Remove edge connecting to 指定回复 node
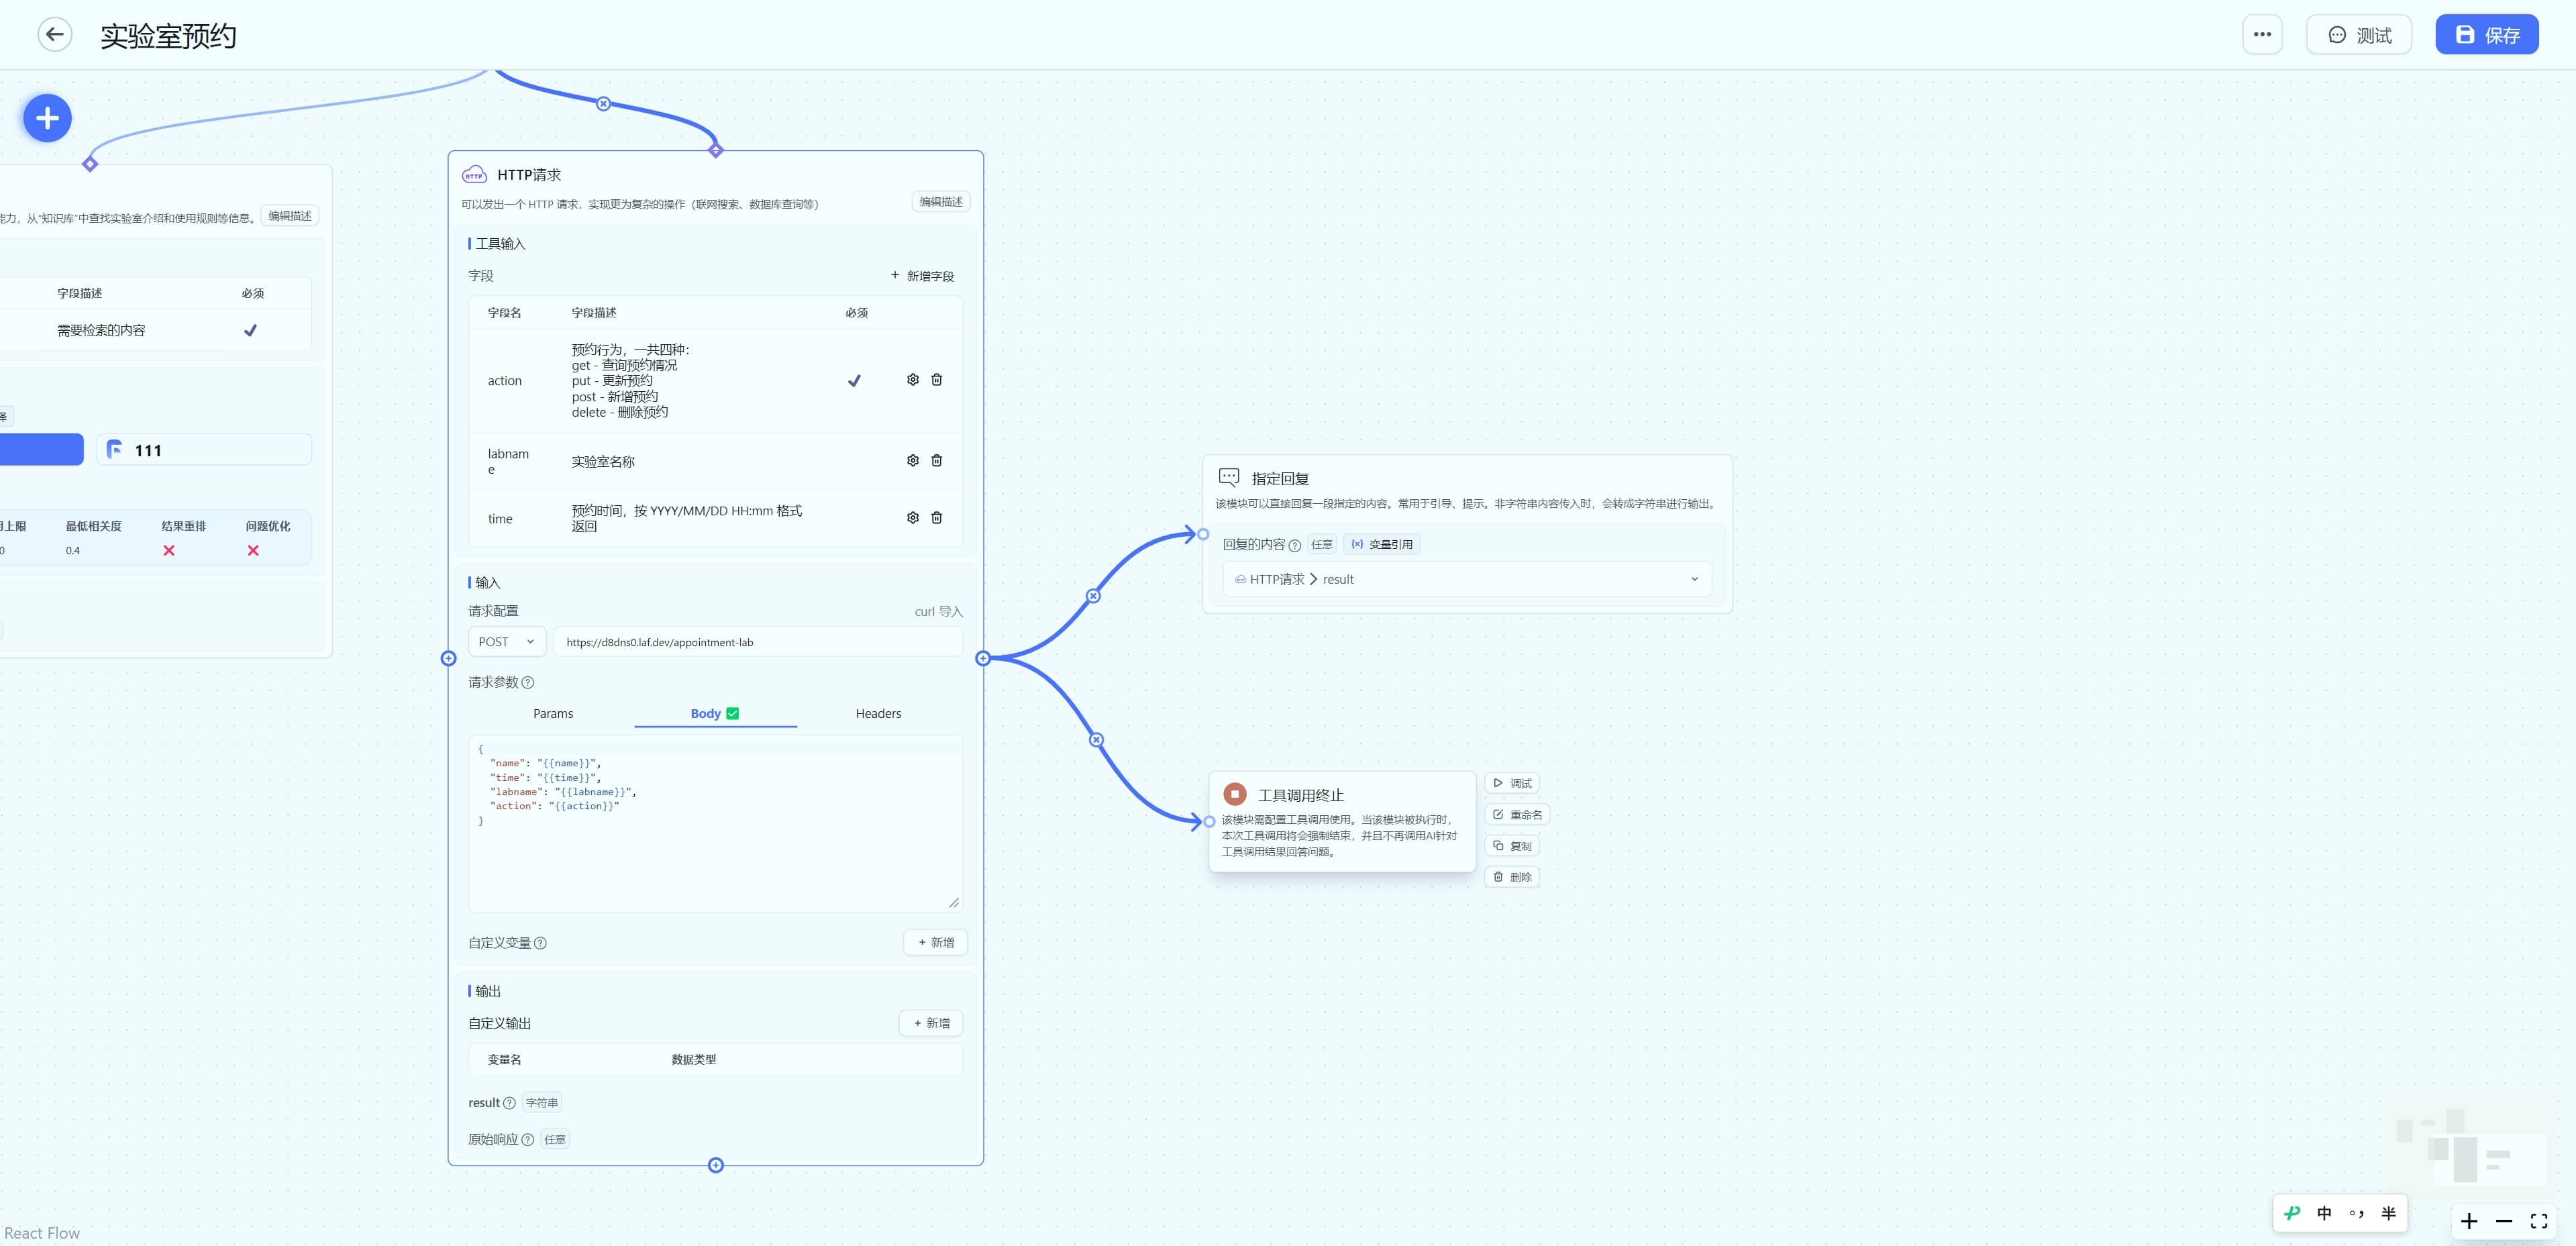 pyautogui.click(x=1093, y=596)
